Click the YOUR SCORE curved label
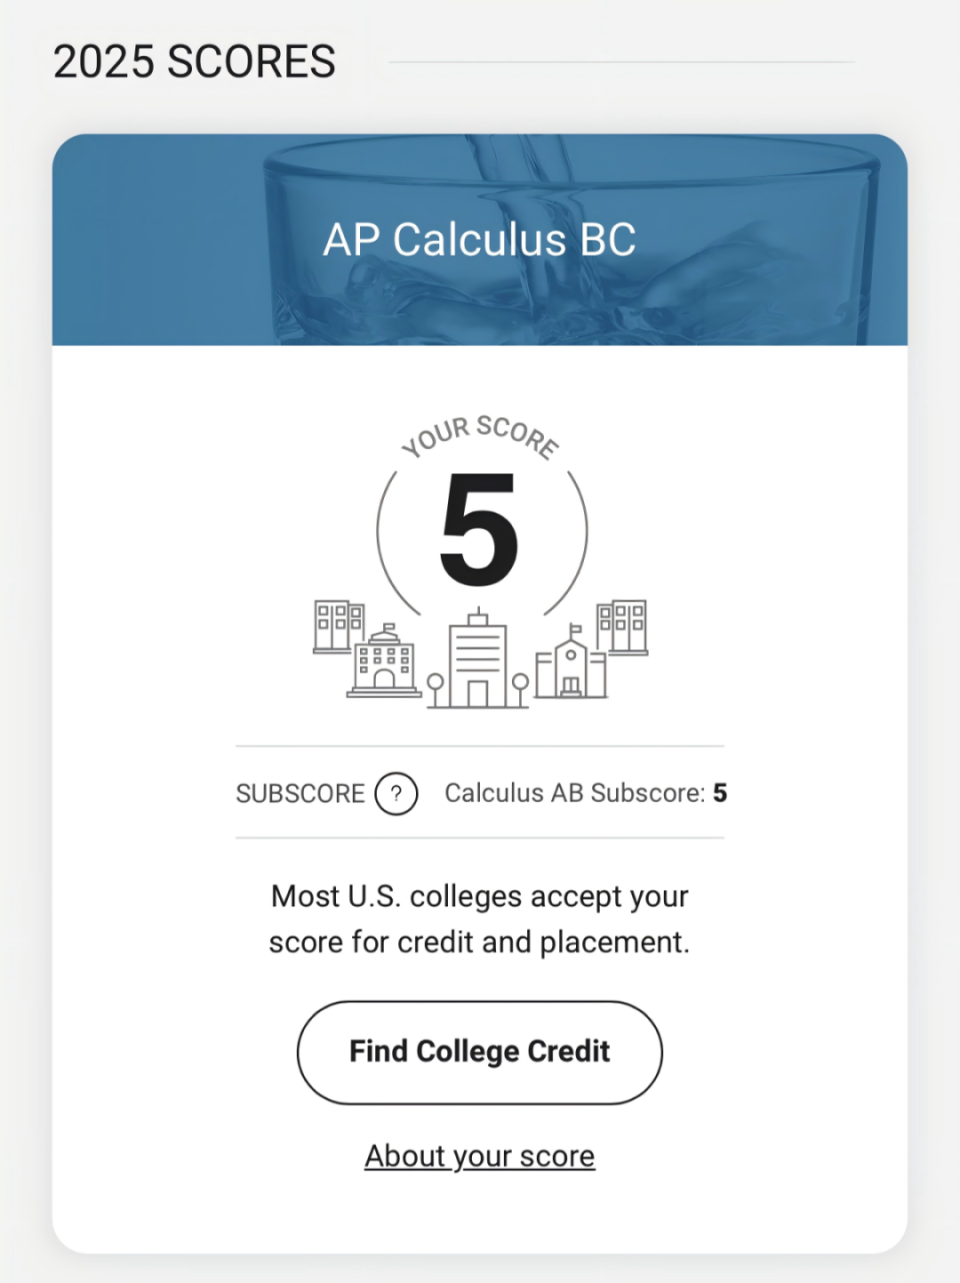This screenshot has width=960, height=1283. click(480, 435)
